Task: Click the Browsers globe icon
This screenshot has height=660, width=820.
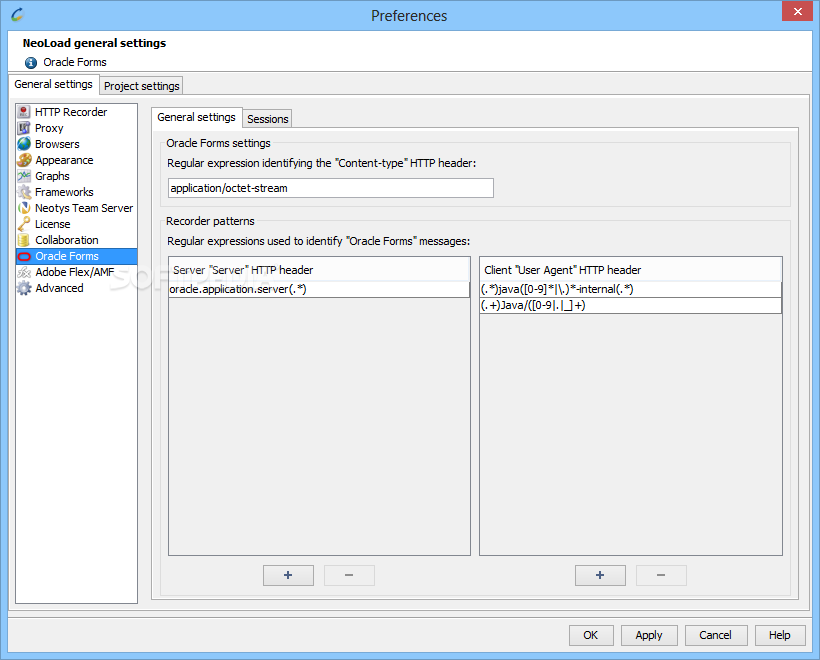Action: pyautogui.click(x=24, y=144)
